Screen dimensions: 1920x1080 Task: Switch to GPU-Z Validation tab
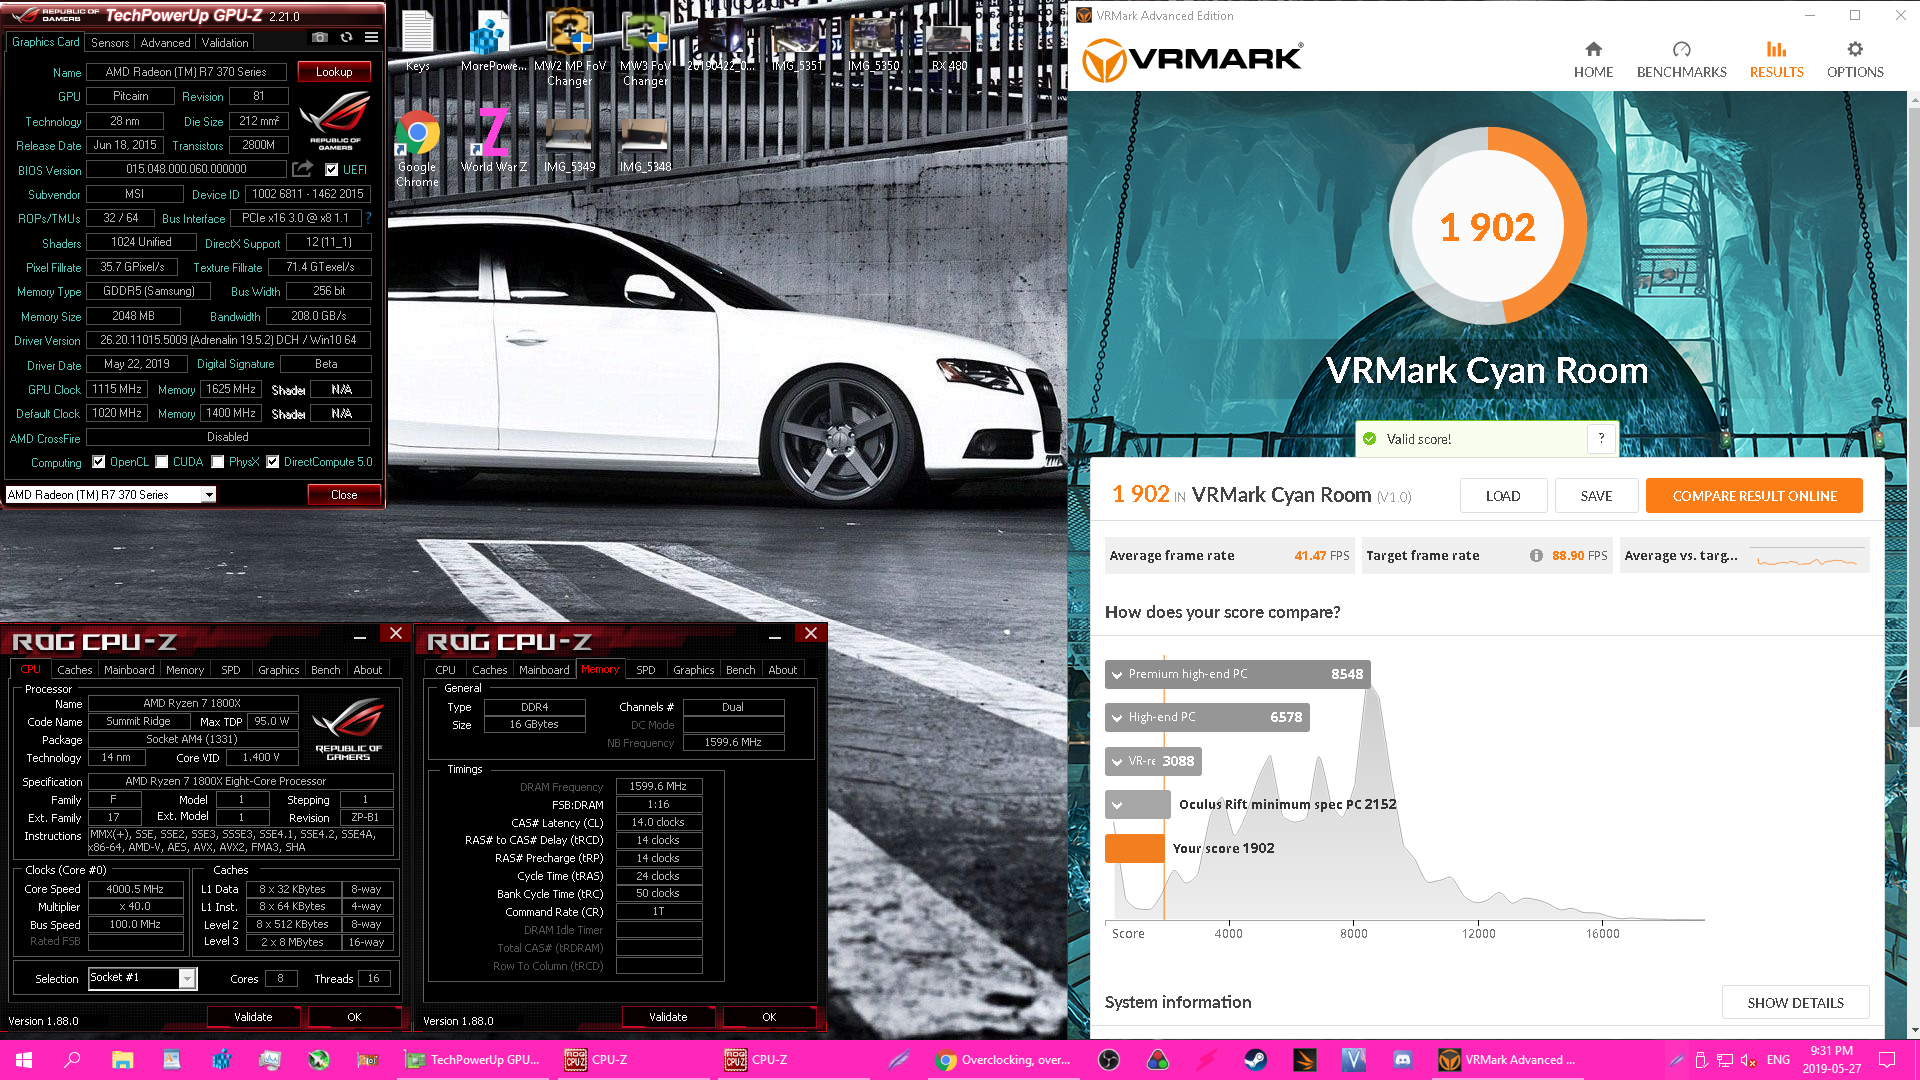click(225, 43)
